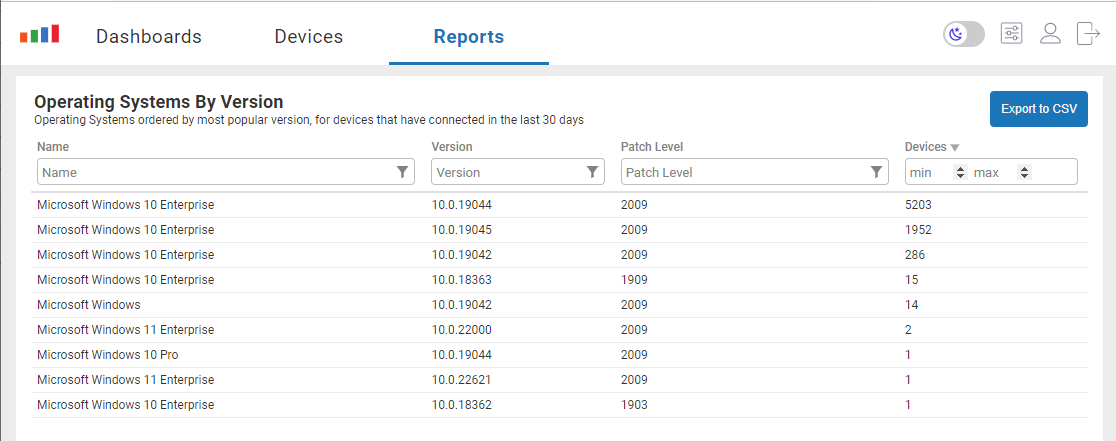Click the 14 devices count cell
This screenshot has width=1116, height=441.
[912, 304]
